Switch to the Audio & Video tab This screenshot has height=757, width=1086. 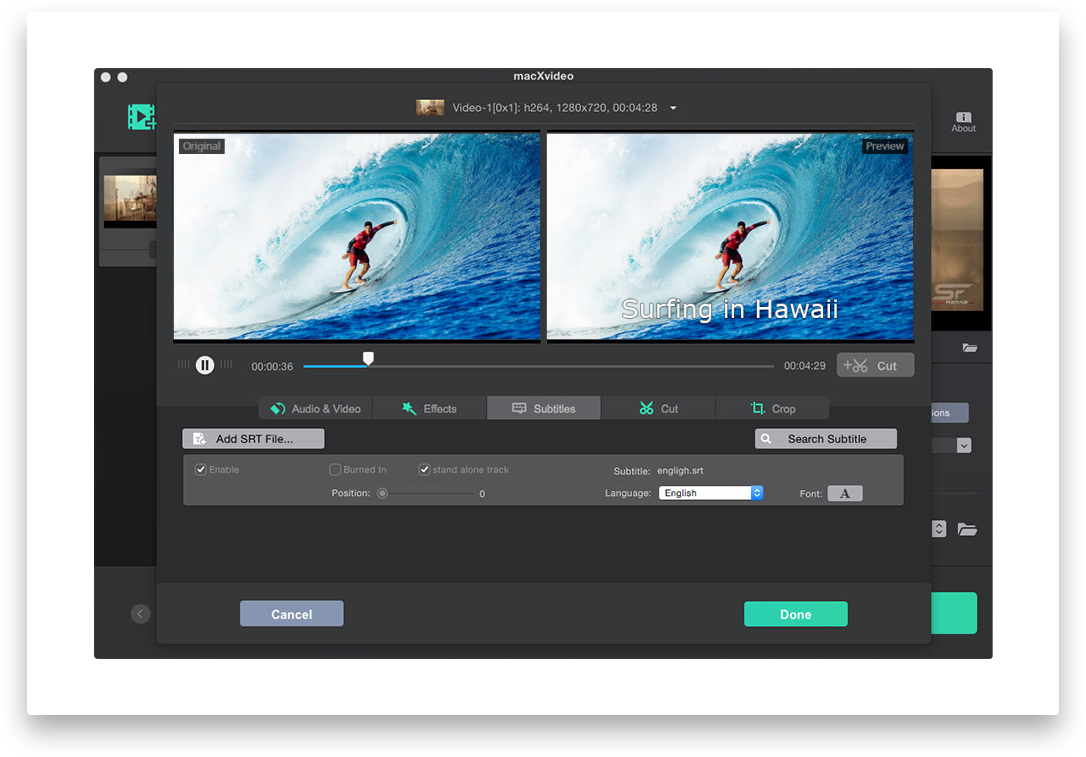(316, 409)
